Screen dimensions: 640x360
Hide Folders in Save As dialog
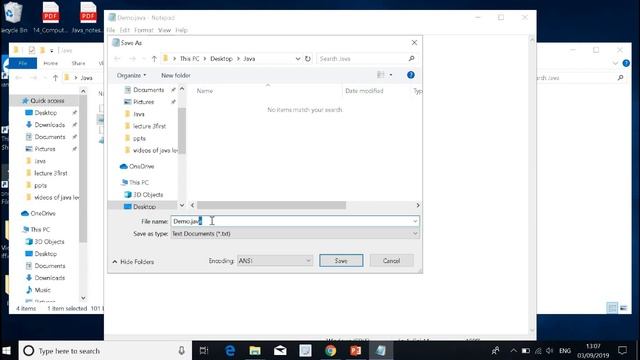tap(133, 262)
